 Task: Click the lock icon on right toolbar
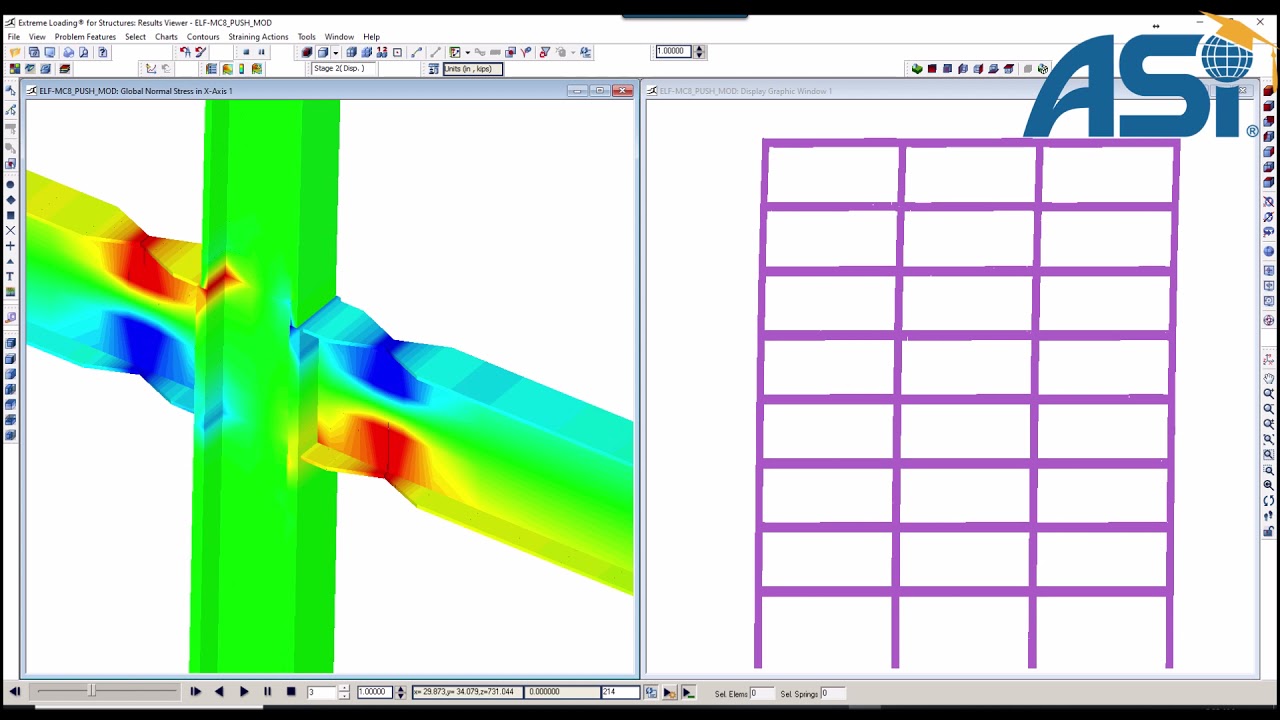click(x=1269, y=531)
